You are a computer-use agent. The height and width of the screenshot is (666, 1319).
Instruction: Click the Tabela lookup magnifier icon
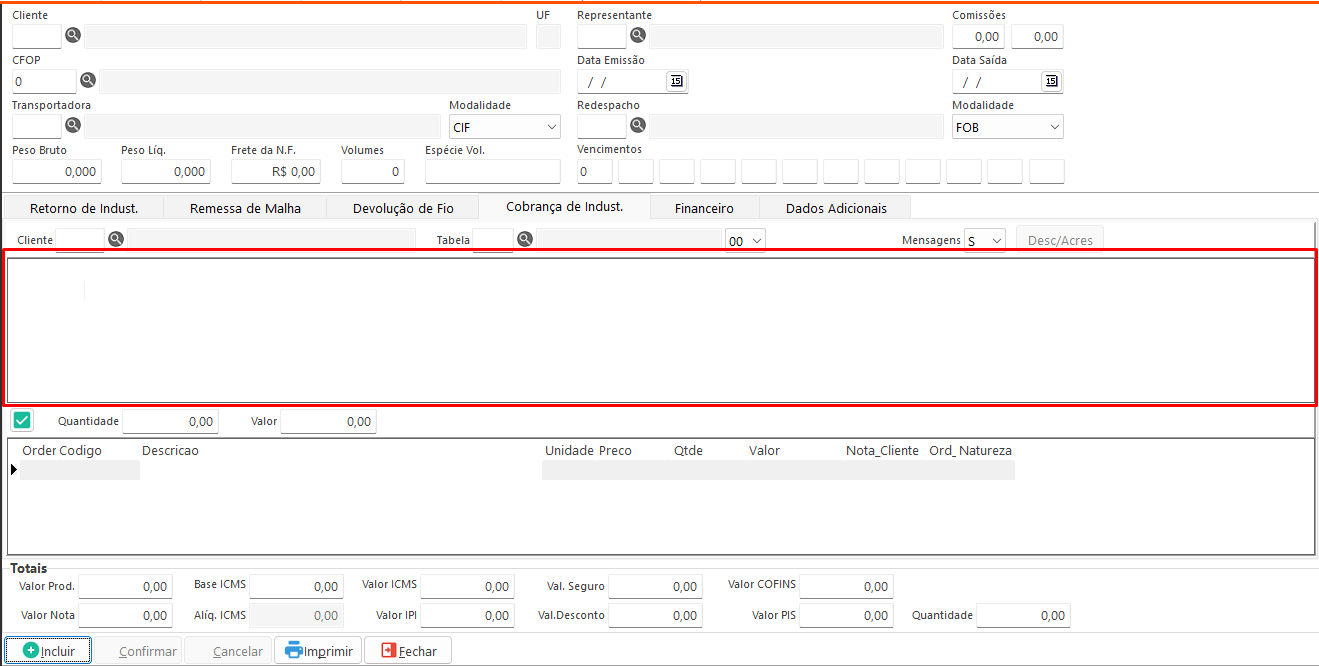tap(524, 239)
